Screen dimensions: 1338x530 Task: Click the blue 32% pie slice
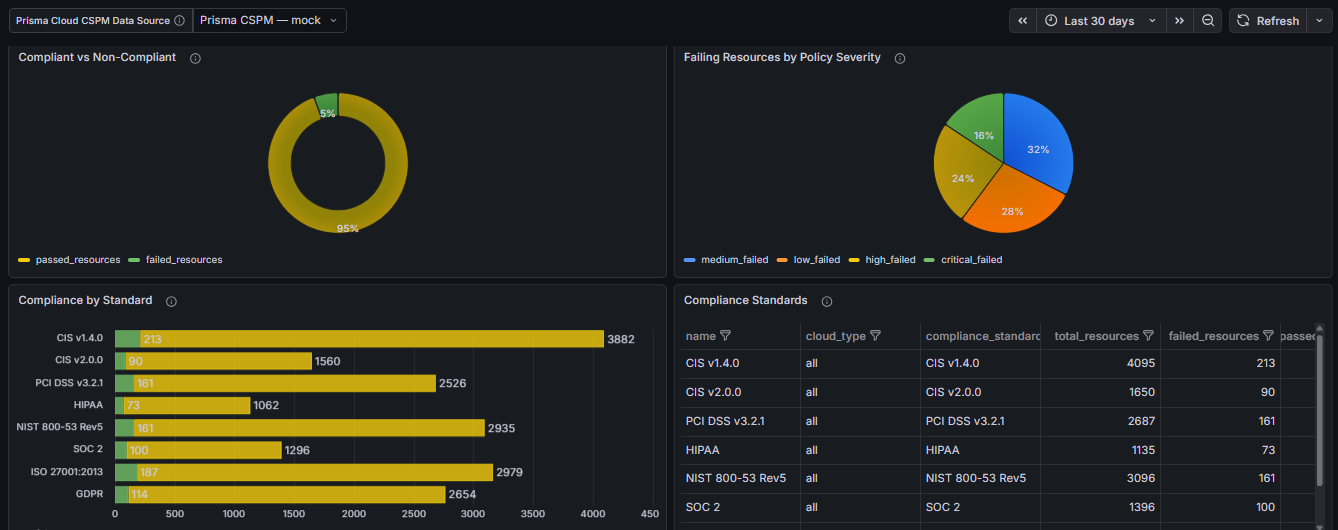[x=1040, y=145]
